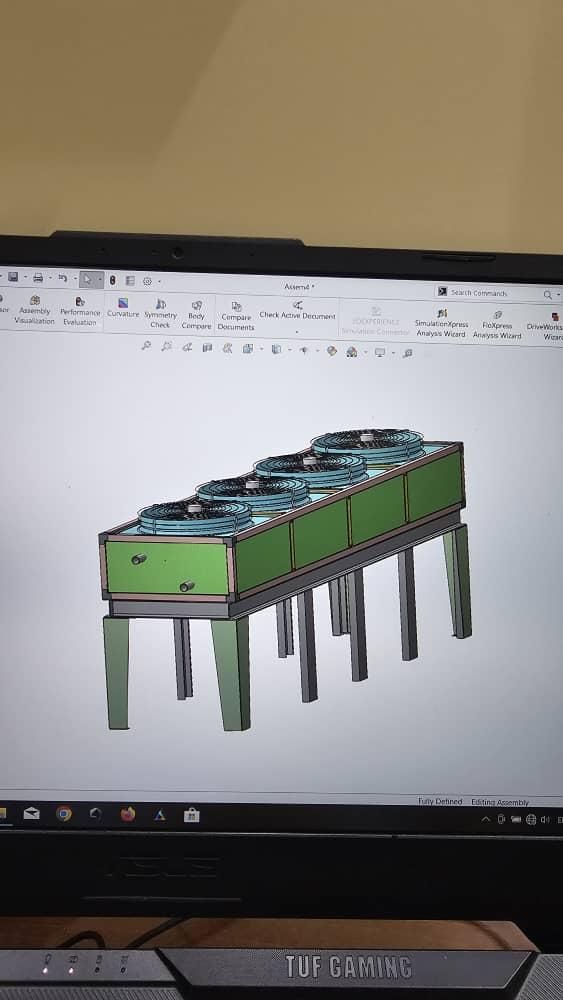Start Compare Documents

point(236,316)
